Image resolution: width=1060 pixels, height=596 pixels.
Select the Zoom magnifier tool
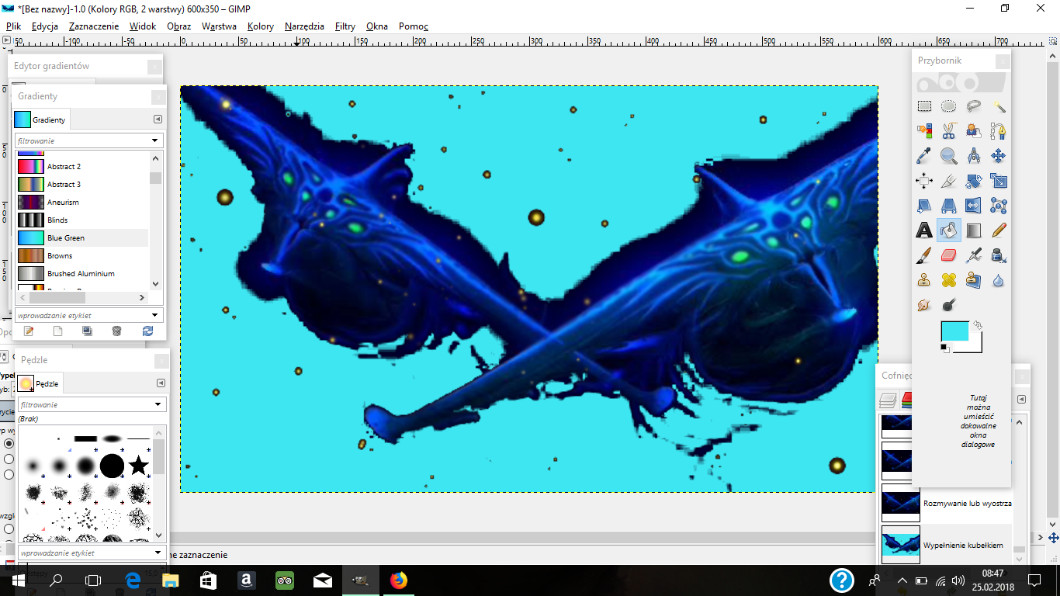point(949,156)
